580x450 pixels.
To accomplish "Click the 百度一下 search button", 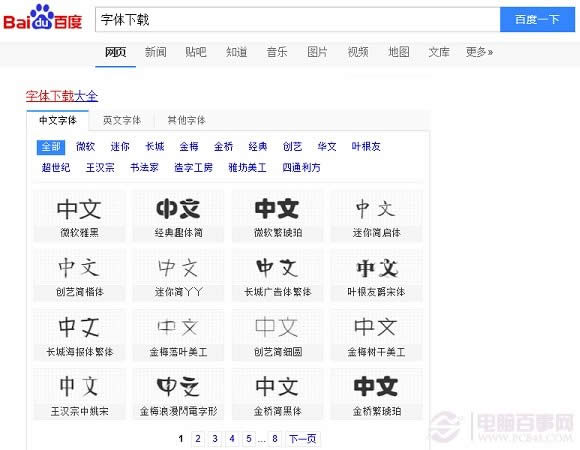I will (537, 19).
